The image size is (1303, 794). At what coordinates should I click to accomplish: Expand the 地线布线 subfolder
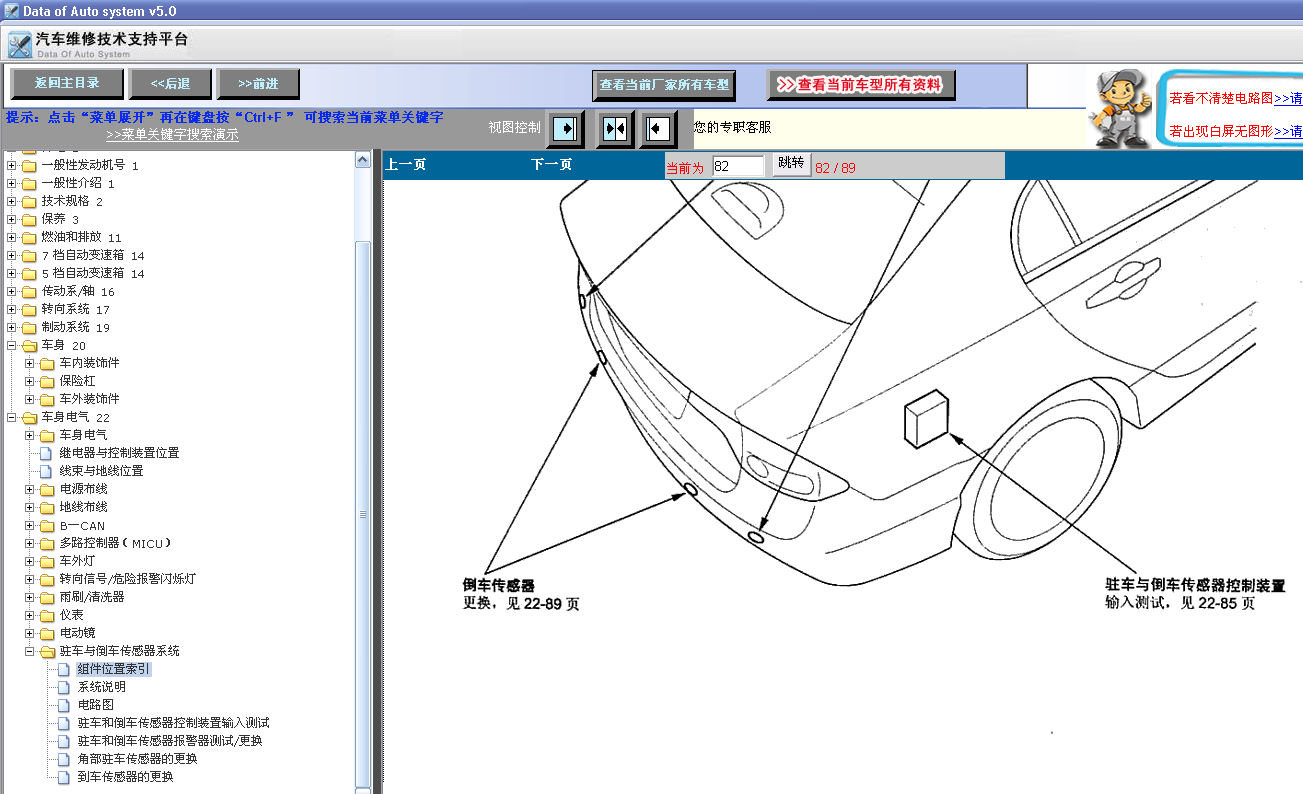(30, 507)
